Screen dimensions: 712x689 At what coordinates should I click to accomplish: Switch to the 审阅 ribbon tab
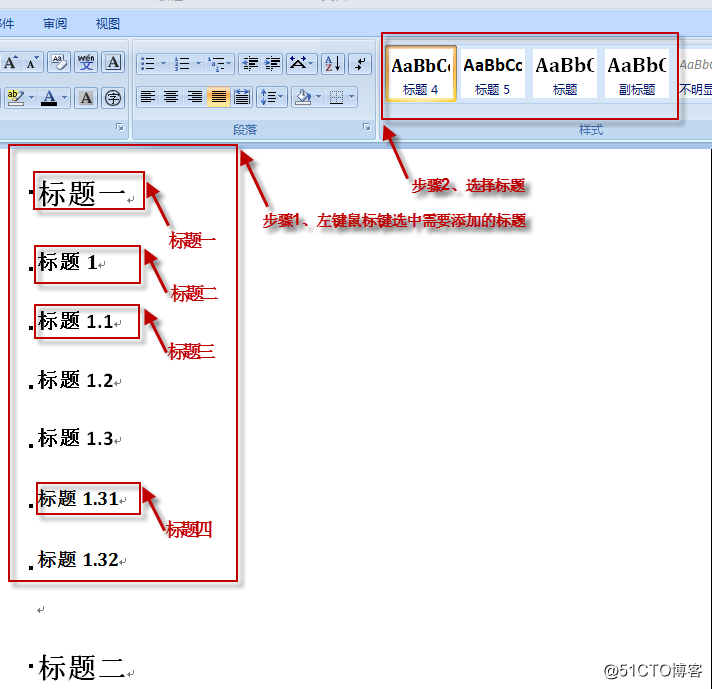tap(55, 23)
